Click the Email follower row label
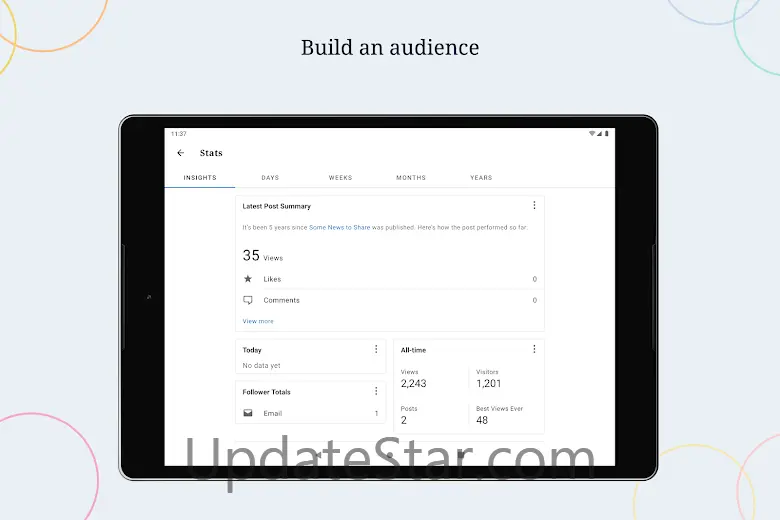This screenshot has width=780, height=520. [x=273, y=414]
